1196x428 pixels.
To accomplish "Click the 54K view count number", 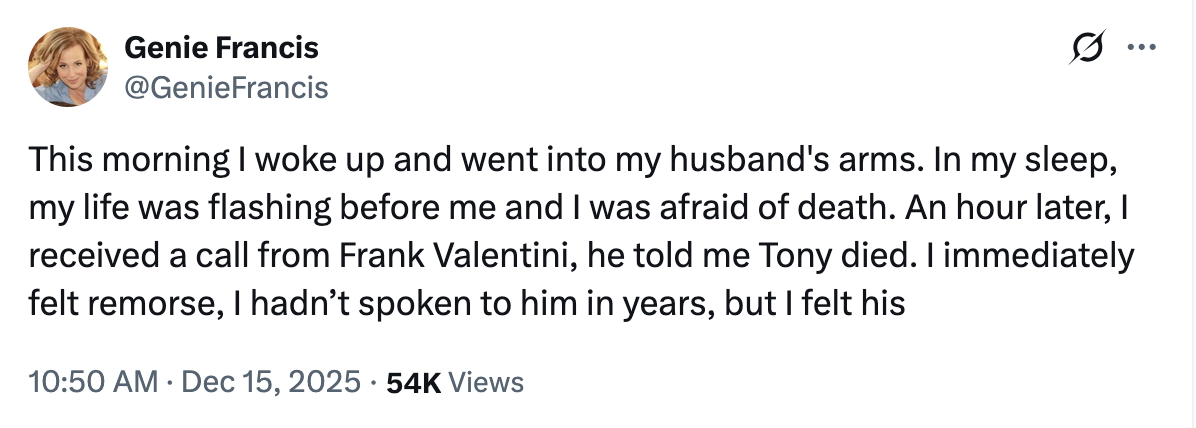I will pos(412,381).
